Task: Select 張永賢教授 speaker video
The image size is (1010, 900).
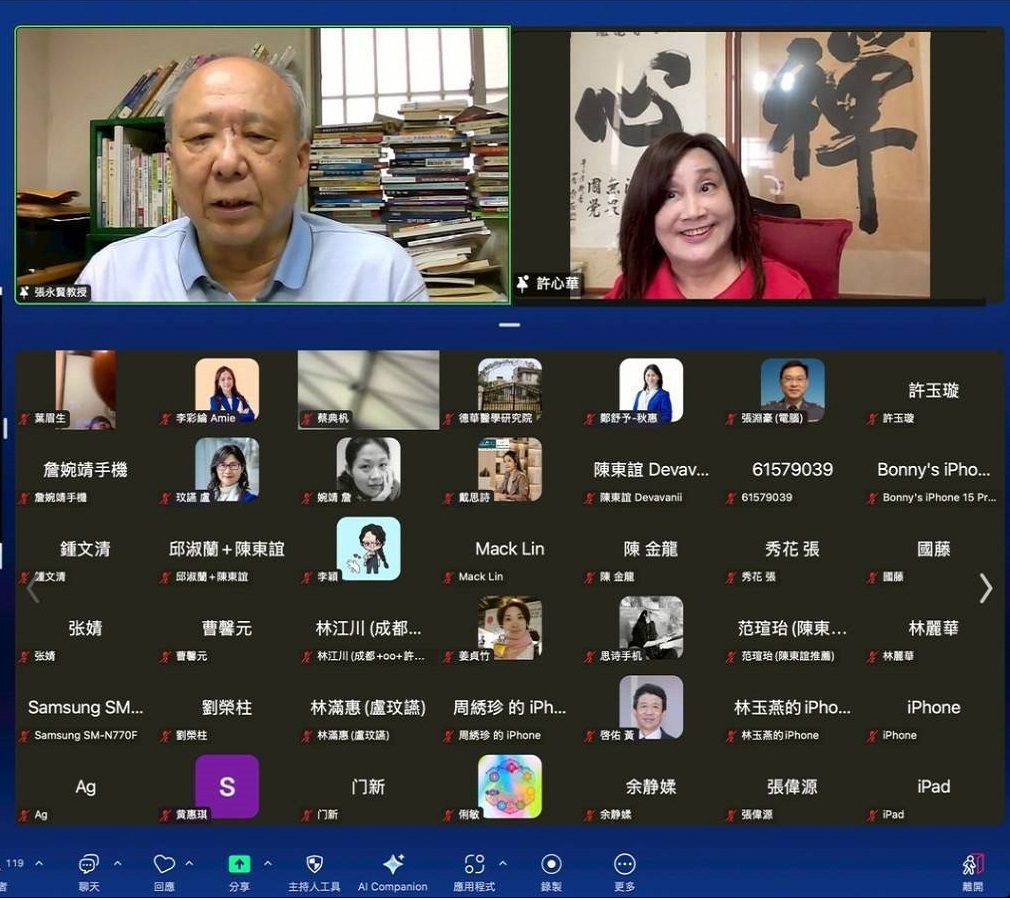Action: coord(262,165)
